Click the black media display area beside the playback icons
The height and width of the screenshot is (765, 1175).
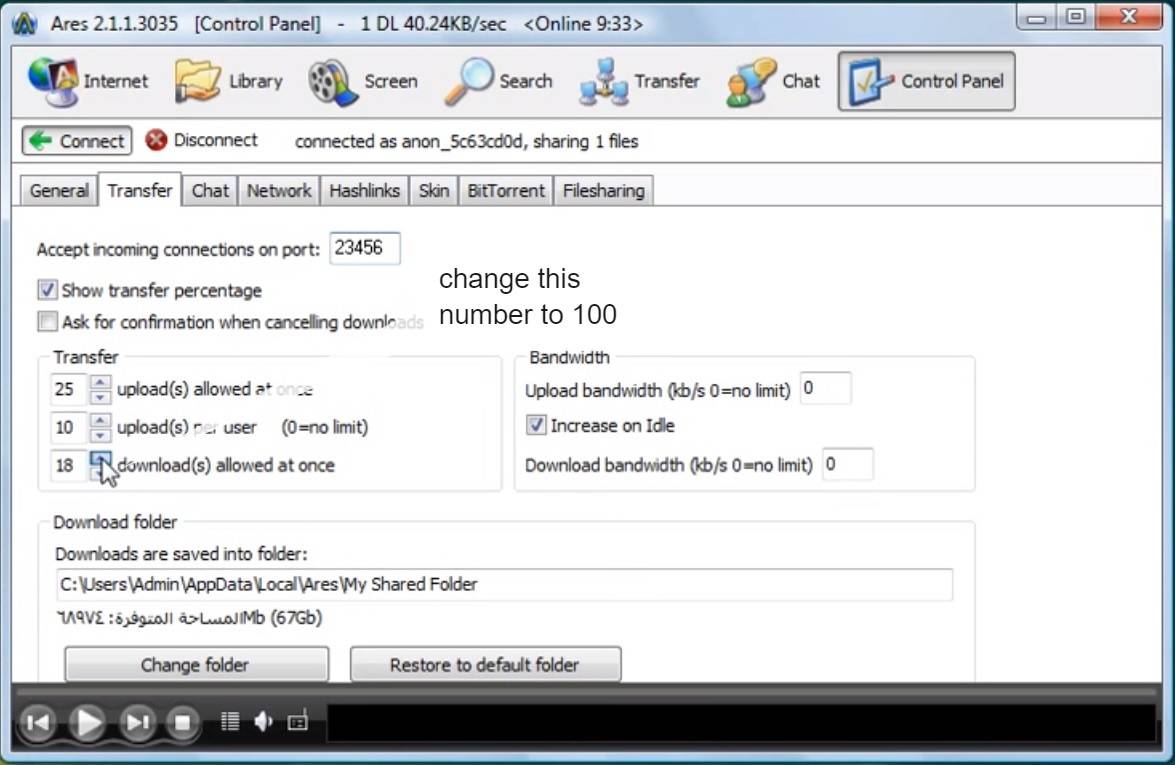(741, 722)
